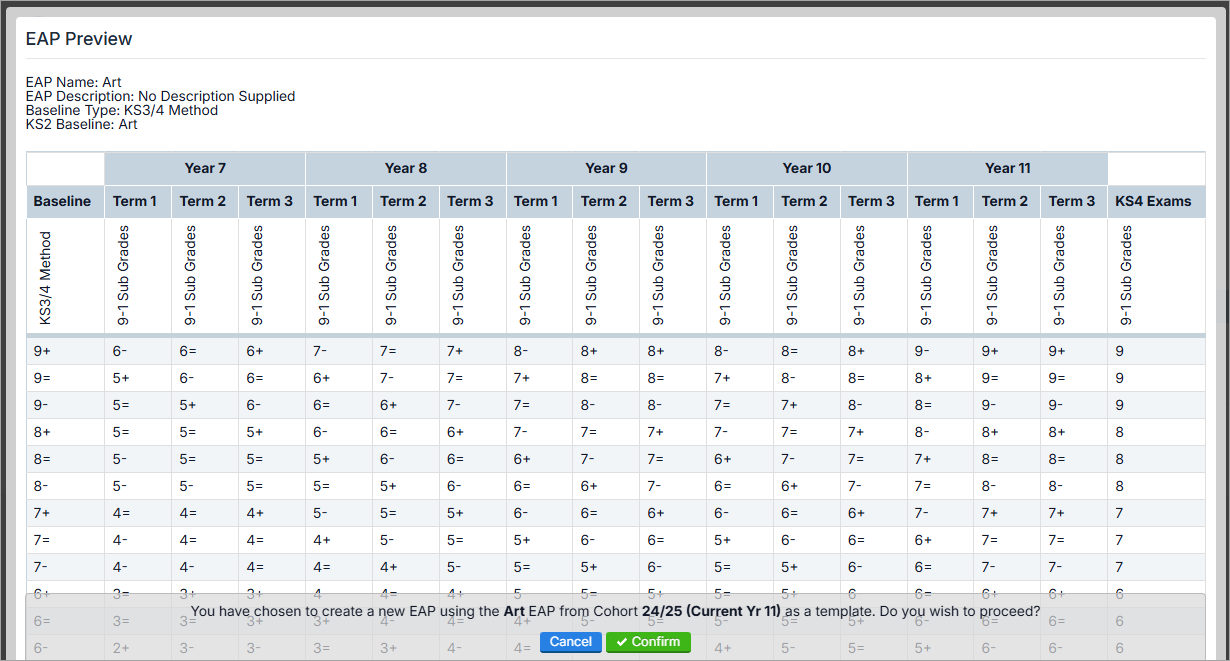Select the Year 11 column group header
This screenshot has width=1230, height=661.
tap(1007, 168)
